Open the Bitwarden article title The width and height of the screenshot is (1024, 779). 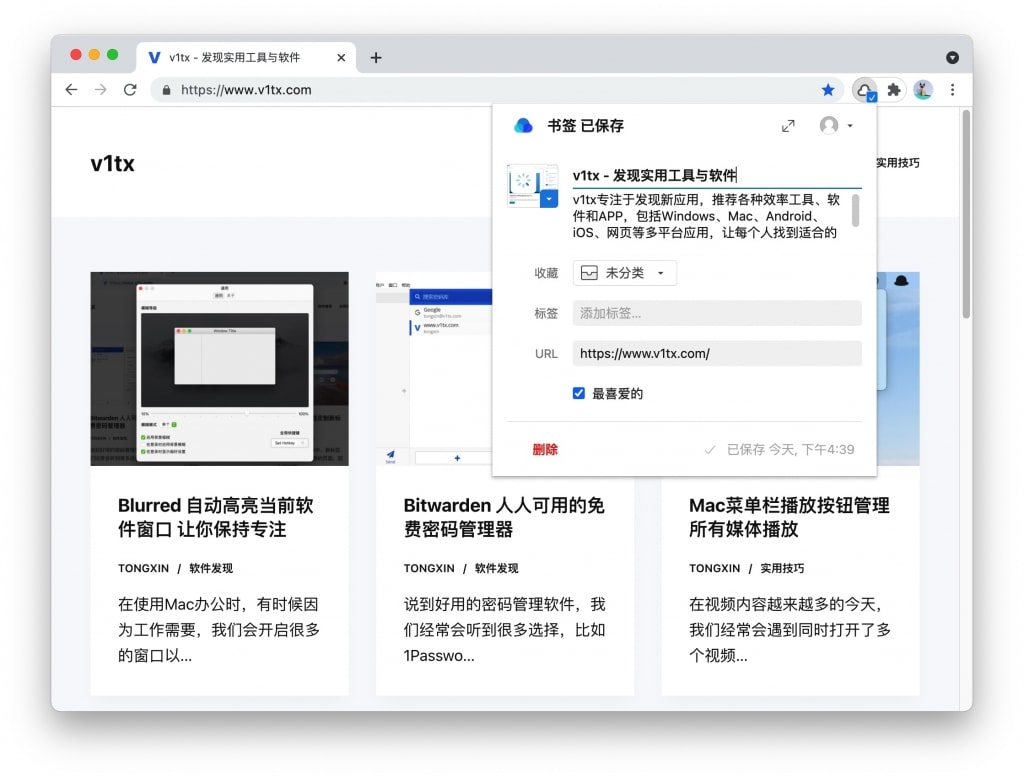point(504,517)
